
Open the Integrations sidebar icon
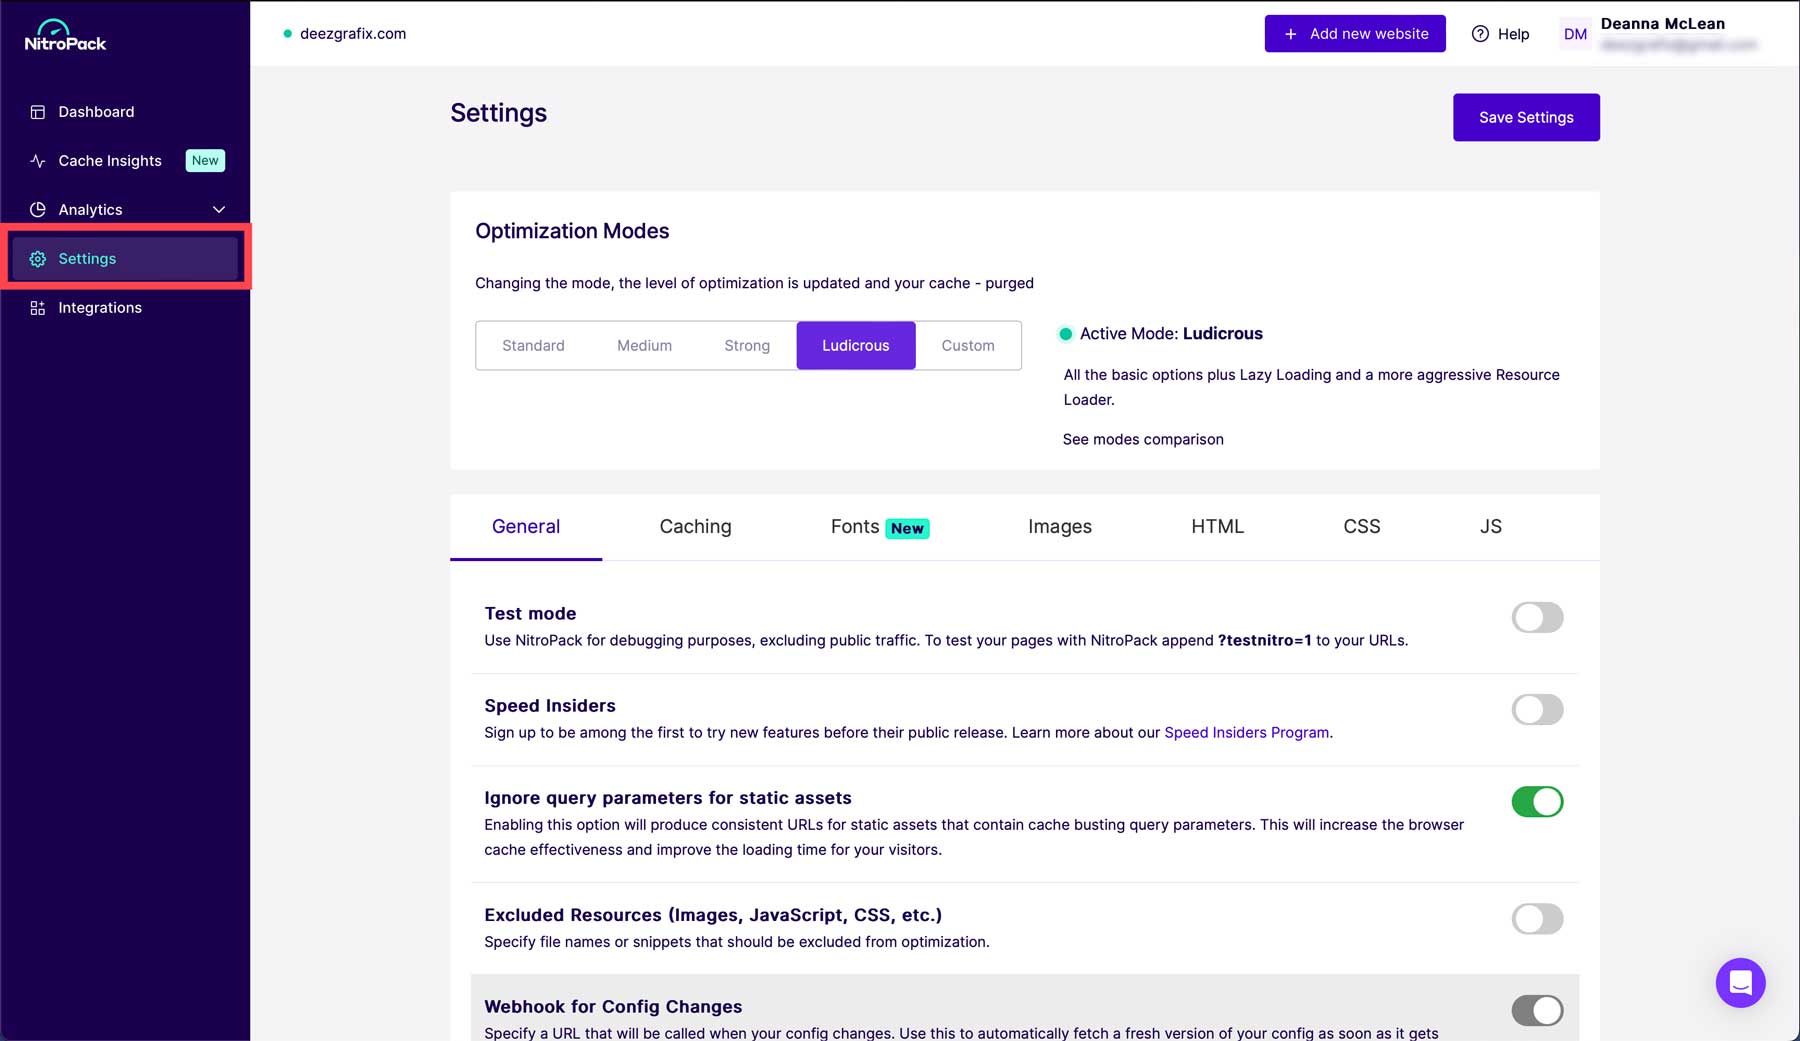point(37,307)
